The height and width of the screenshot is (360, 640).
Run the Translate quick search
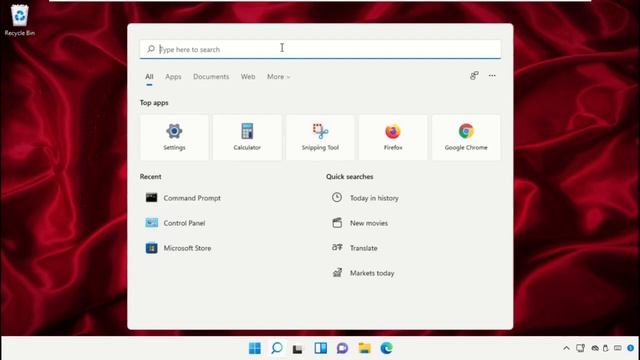click(x=355, y=248)
